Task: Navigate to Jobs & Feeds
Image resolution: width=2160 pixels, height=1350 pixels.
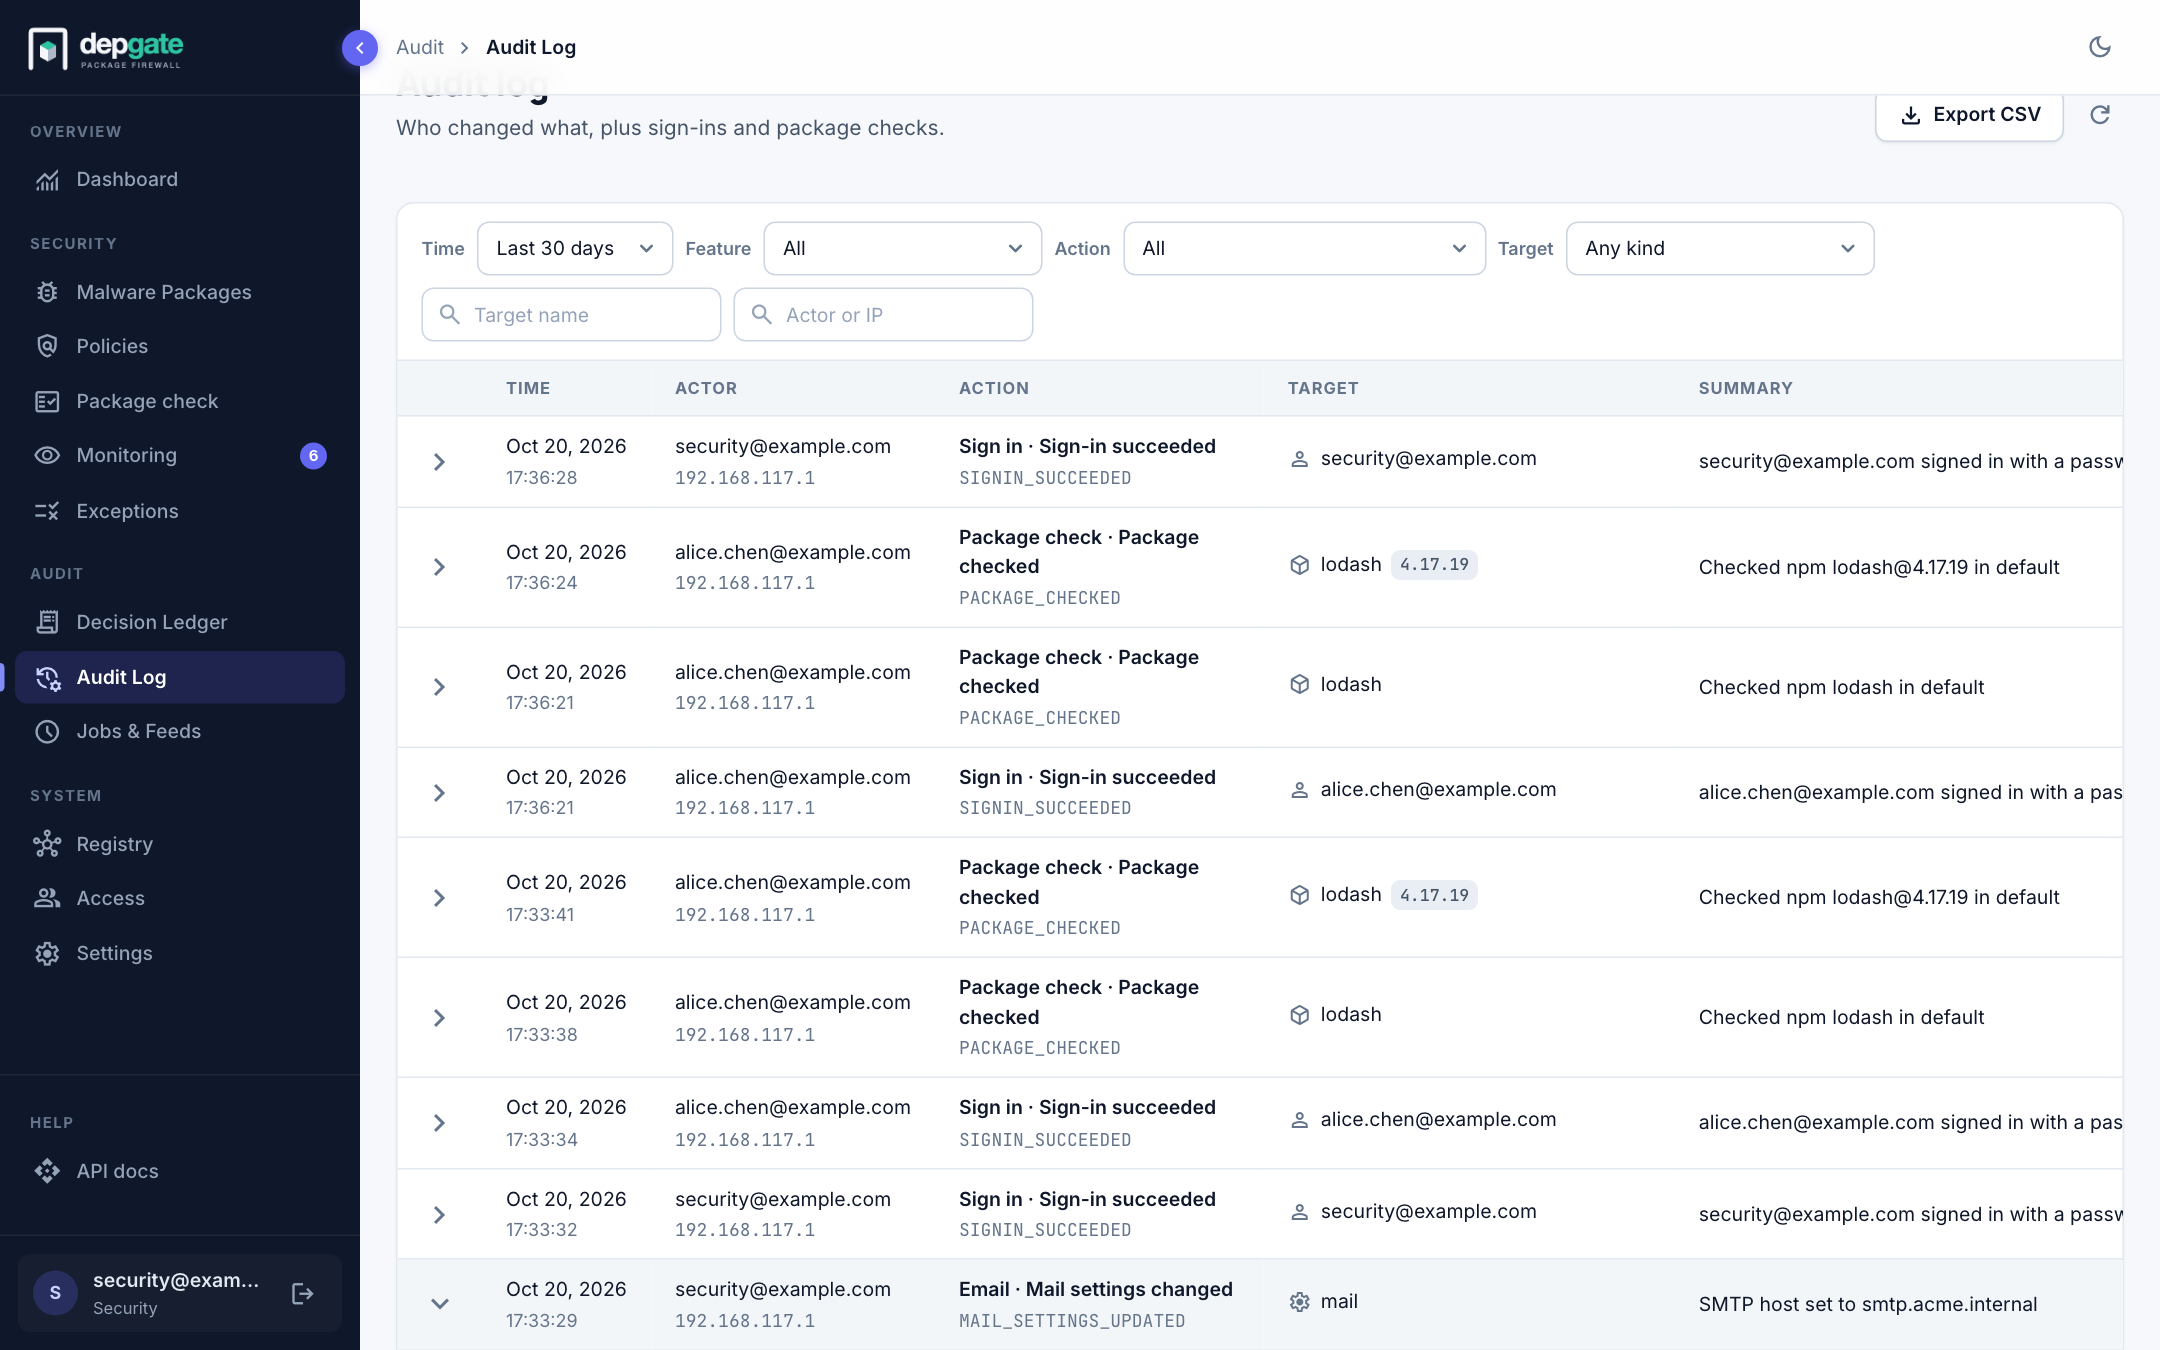Action: 180,732
